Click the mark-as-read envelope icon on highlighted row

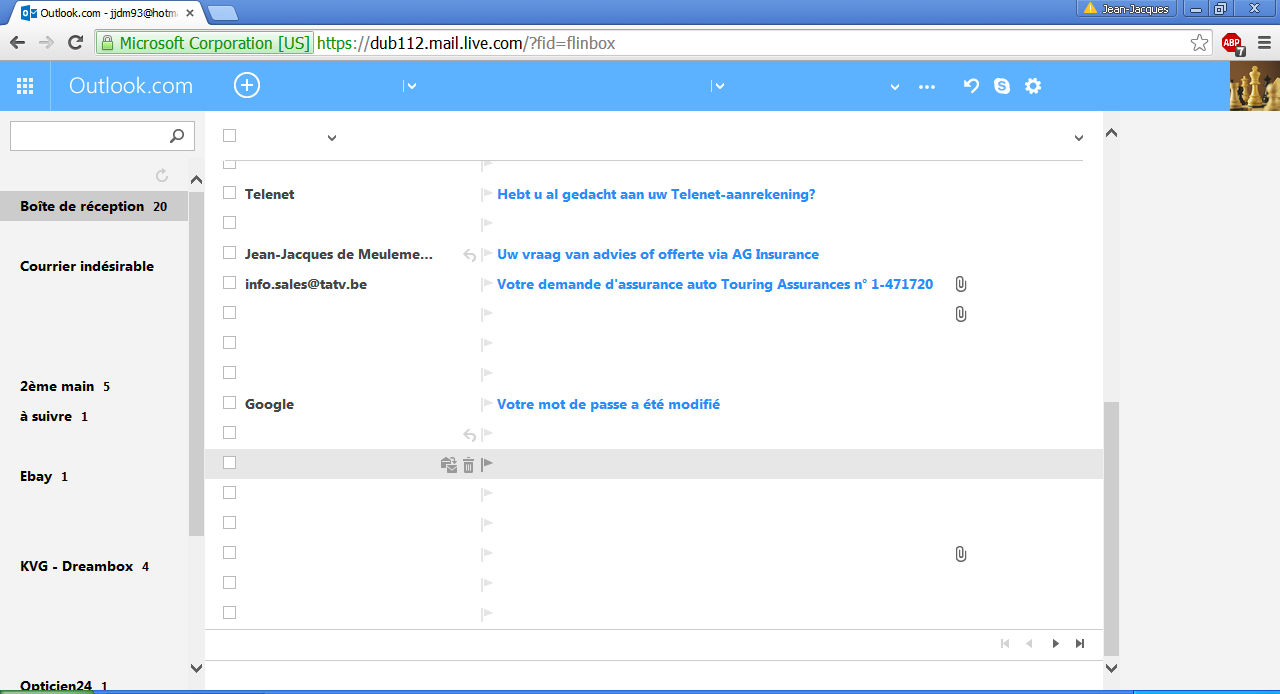pyautogui.click(x=449, y=465)
